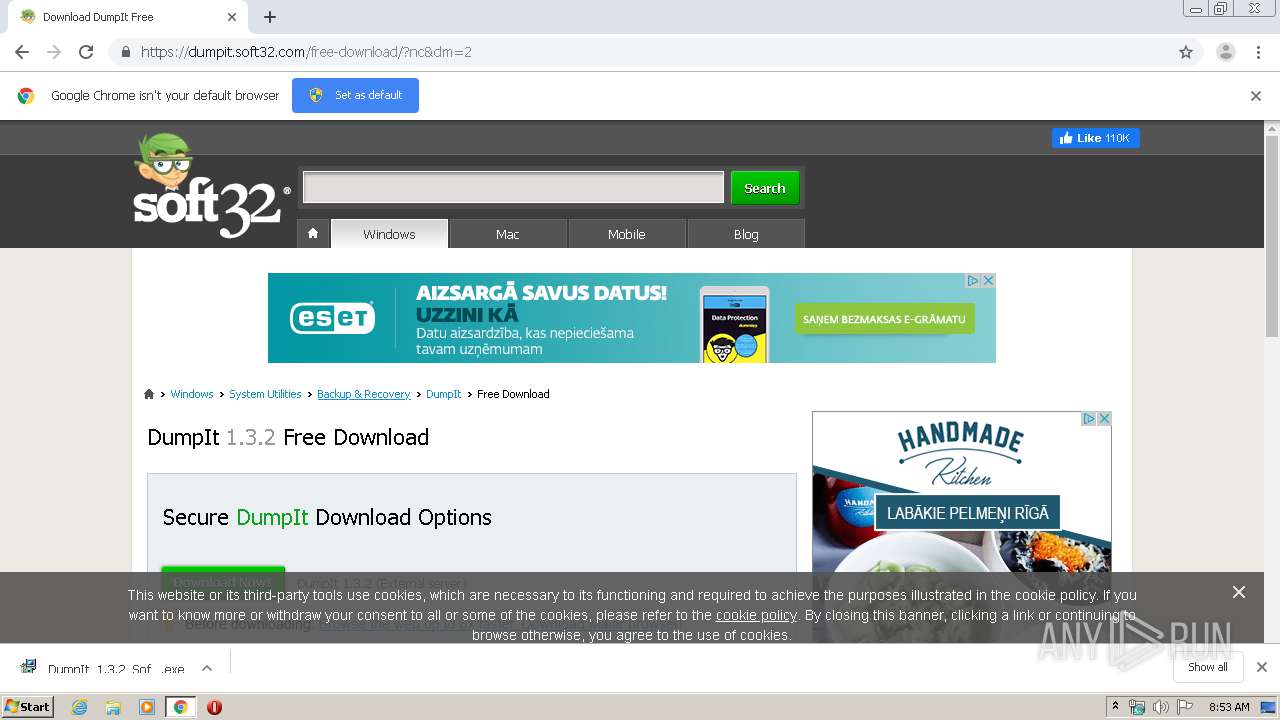Click the SAŅEM BEZMAKSAS E-GRĀMATU ad button
The width and height of the screenshot is (1280, 720).
(884, 319)
